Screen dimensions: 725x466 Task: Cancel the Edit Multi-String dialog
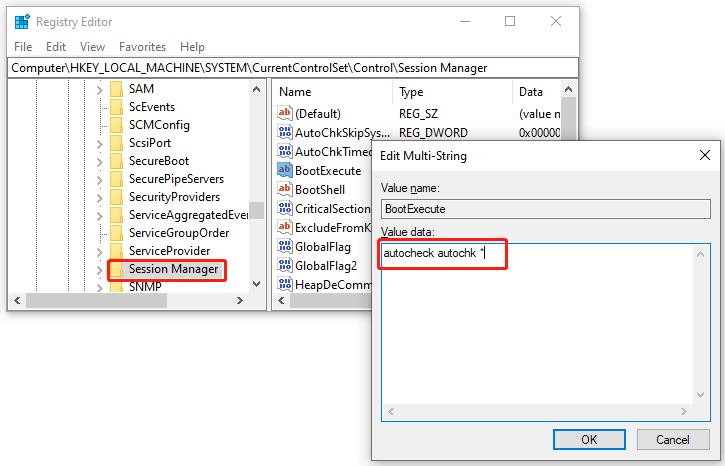tap(672, 439)
